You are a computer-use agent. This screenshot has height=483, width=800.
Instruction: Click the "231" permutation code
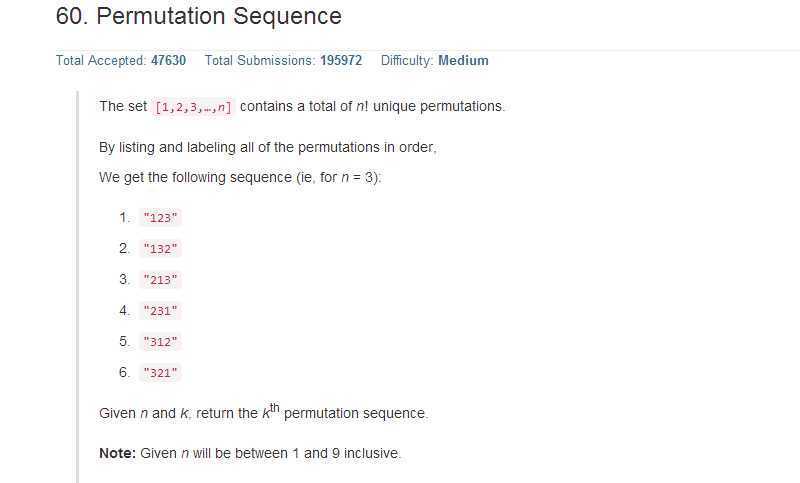[160, 311]
